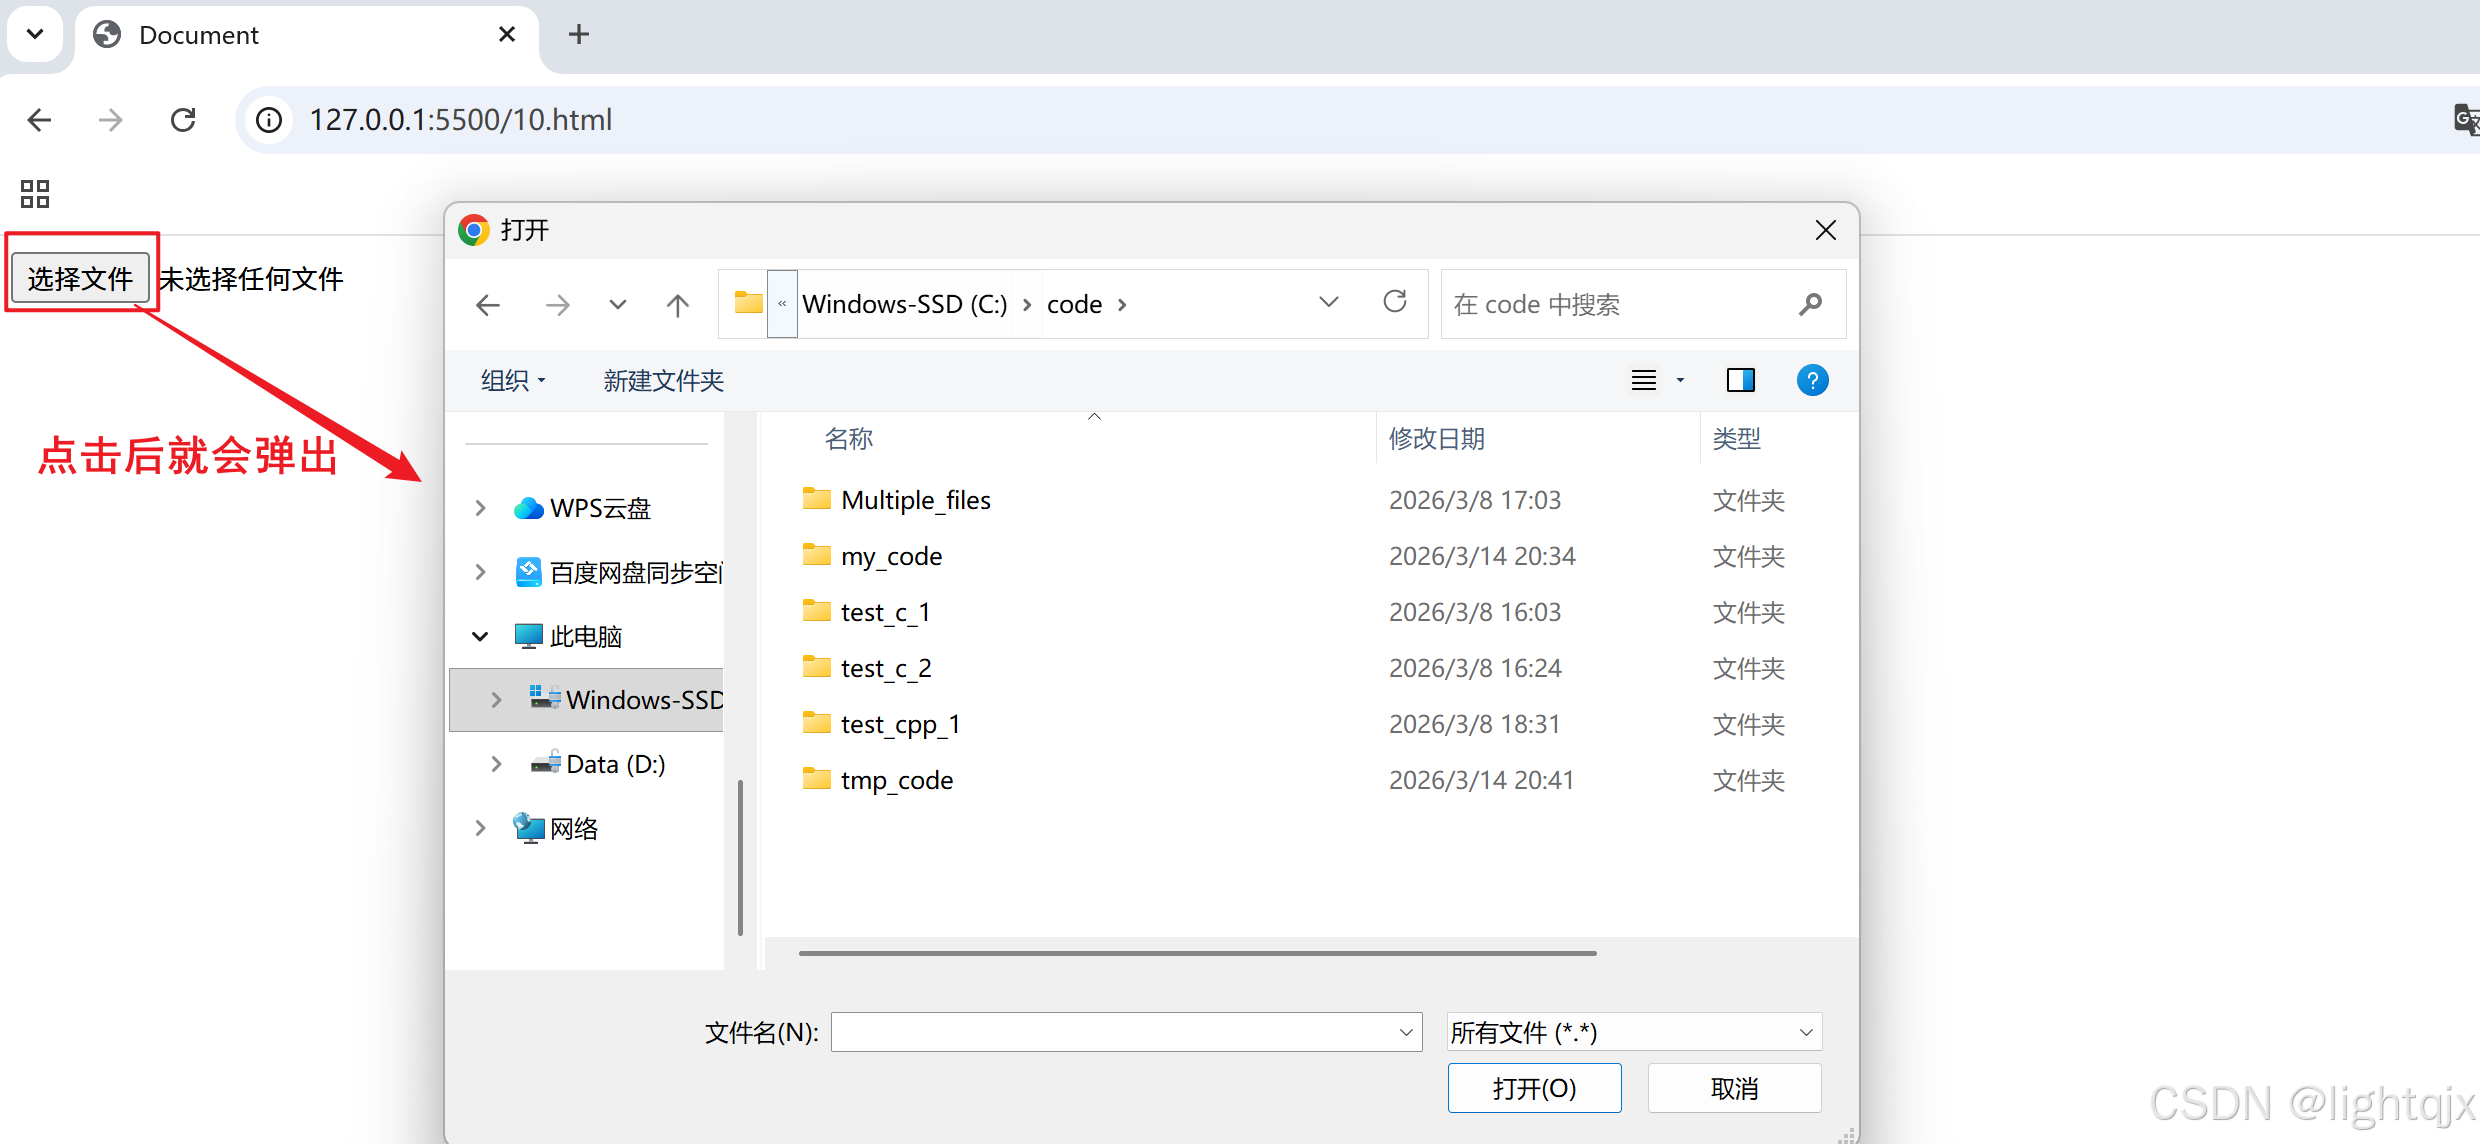Open the browser apps grid icon
The width and height of the screenshot is (2480, 1144).
coord(35,193)
